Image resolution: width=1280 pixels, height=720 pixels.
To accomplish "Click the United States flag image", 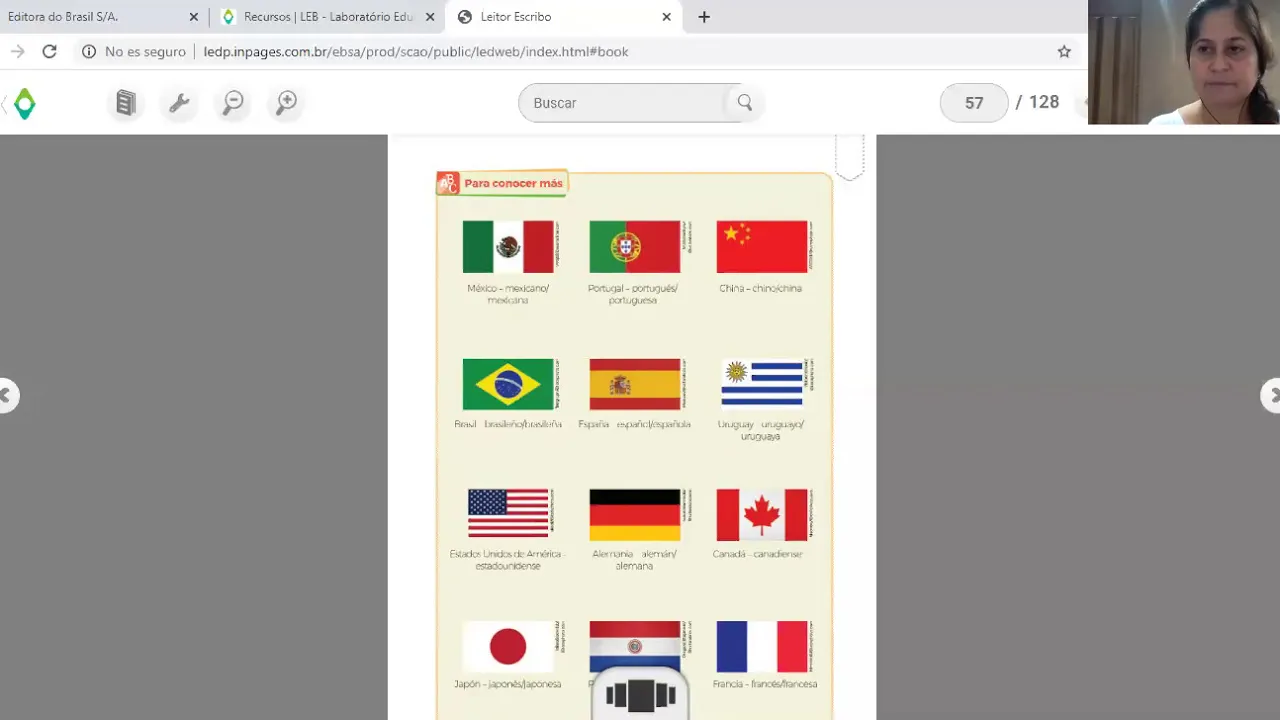I will click(508, 513).
